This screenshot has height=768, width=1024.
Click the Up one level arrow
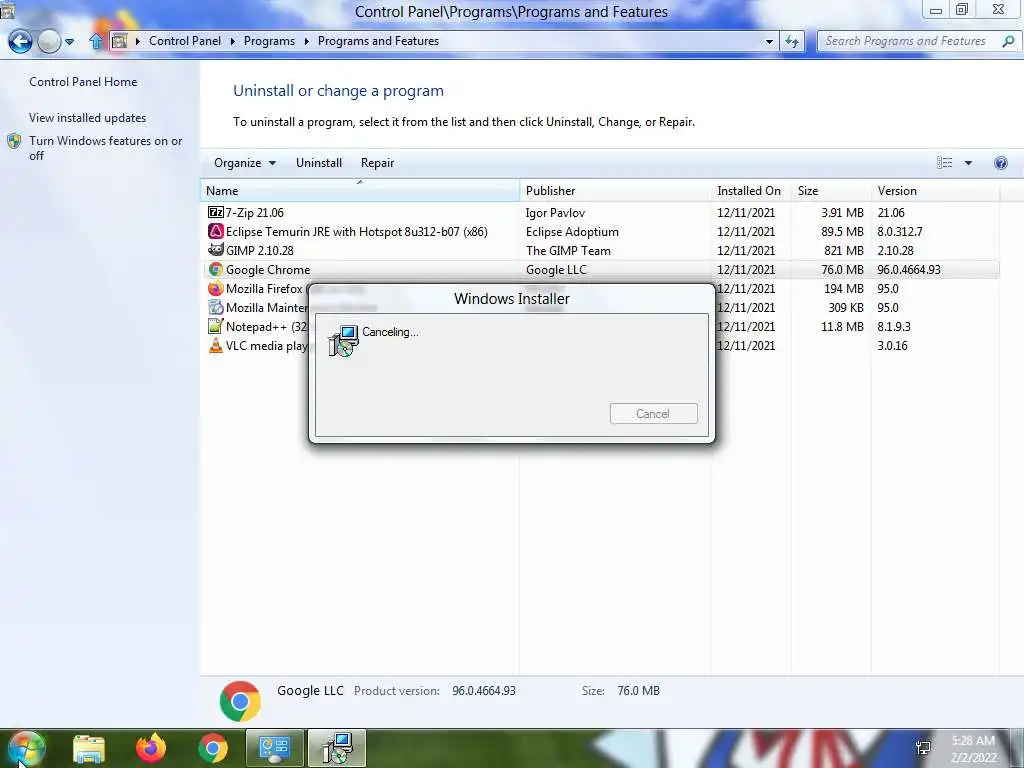pos(96,41)
